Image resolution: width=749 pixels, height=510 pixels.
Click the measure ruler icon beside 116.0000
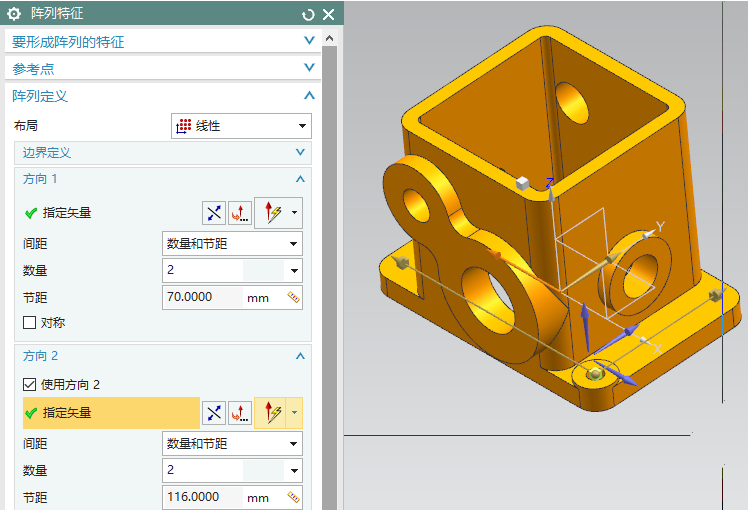pos(293,498)
